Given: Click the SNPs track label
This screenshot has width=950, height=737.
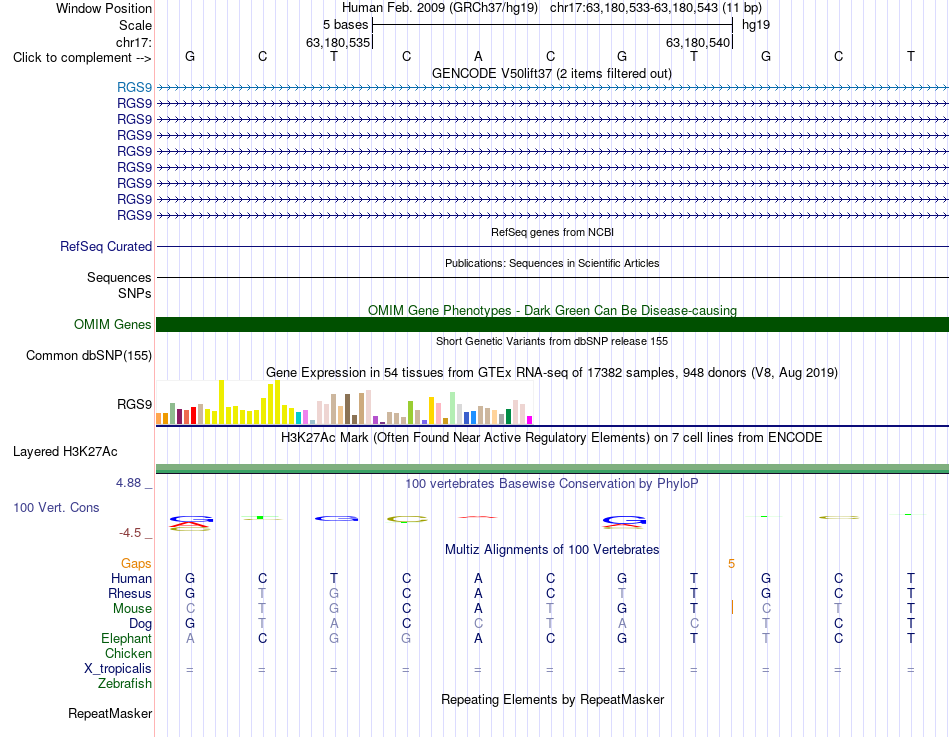Looking at the screenshot, I should coord(135,293).
